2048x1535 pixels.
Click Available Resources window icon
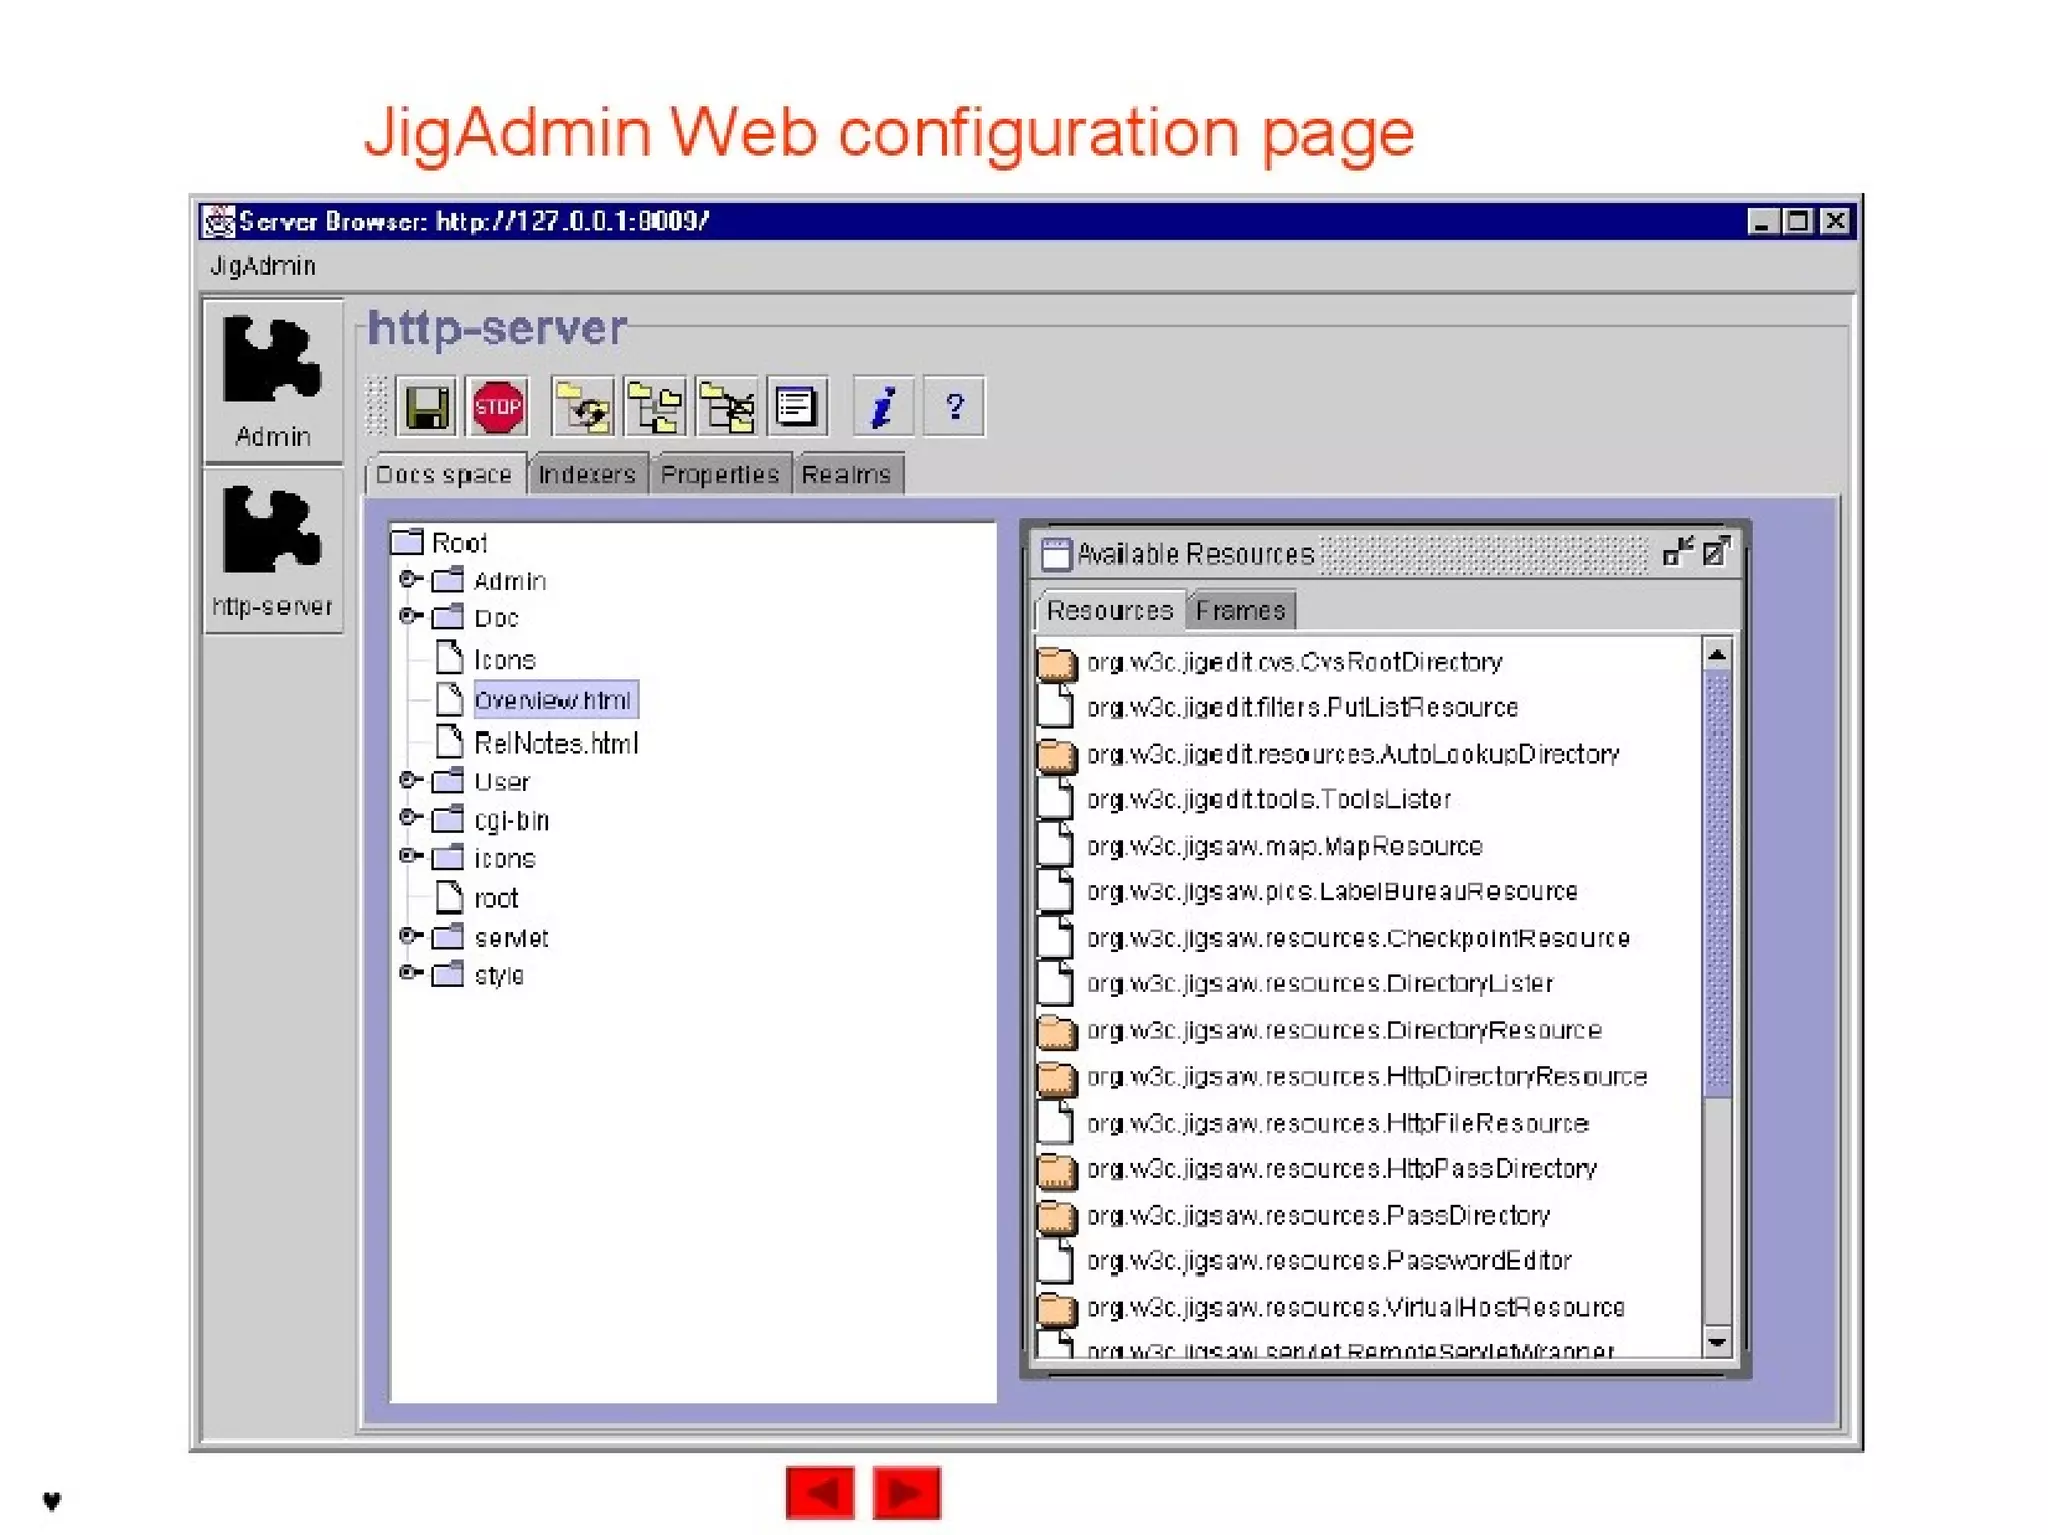pyautogui.click(x=1055, y=553)
